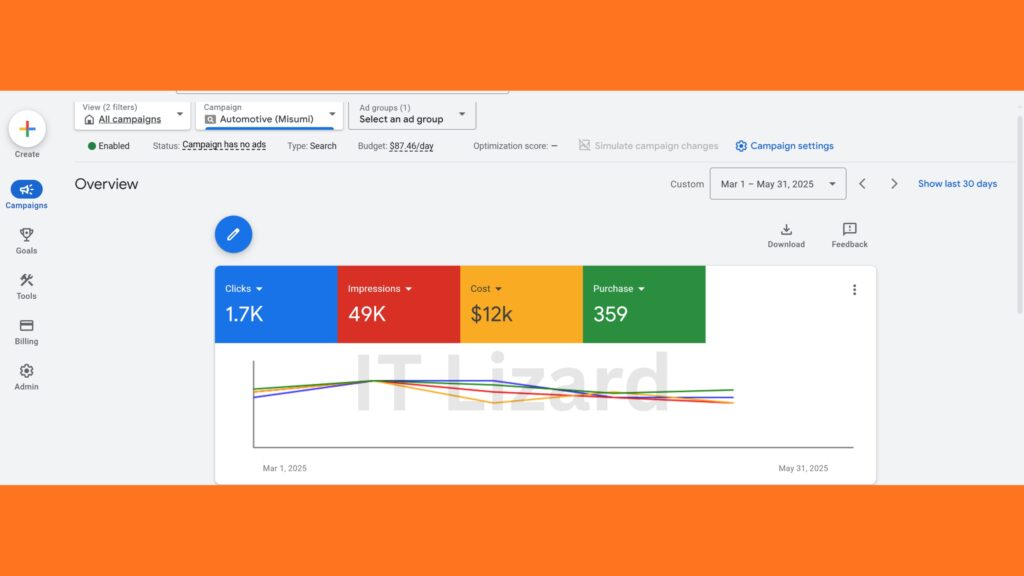The width and height of the screenshot is (1024, 576).
Task: Click the Simulate campaign changes icon
Action: (x=583, y=145)
